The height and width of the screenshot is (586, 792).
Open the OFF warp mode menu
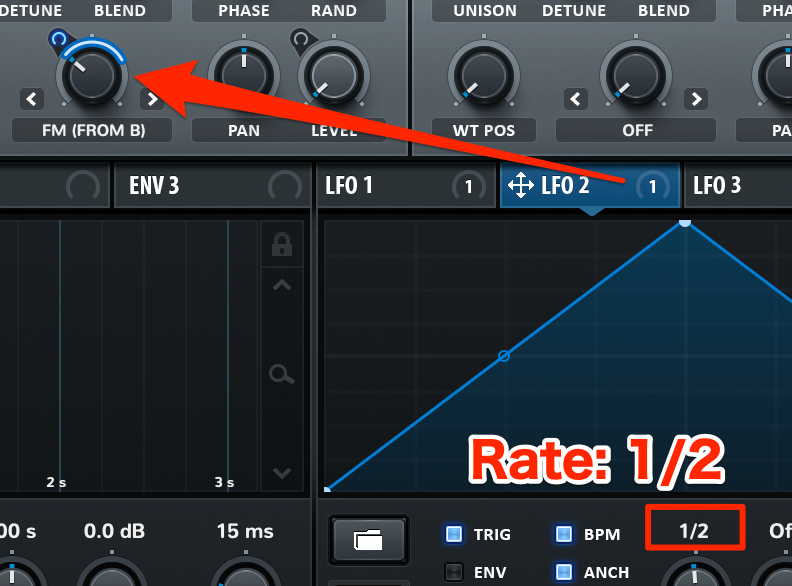(636, 130)
